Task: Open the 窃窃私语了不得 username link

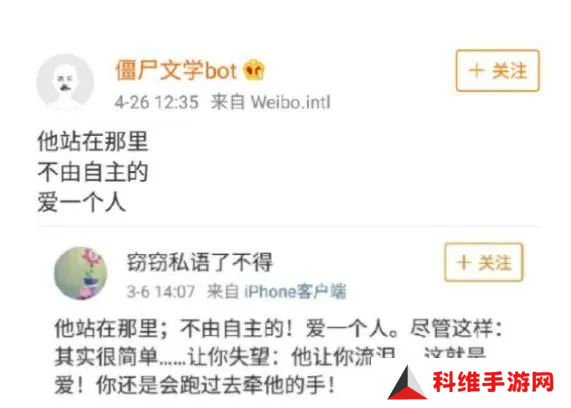Action: click(x=199, y=262)
